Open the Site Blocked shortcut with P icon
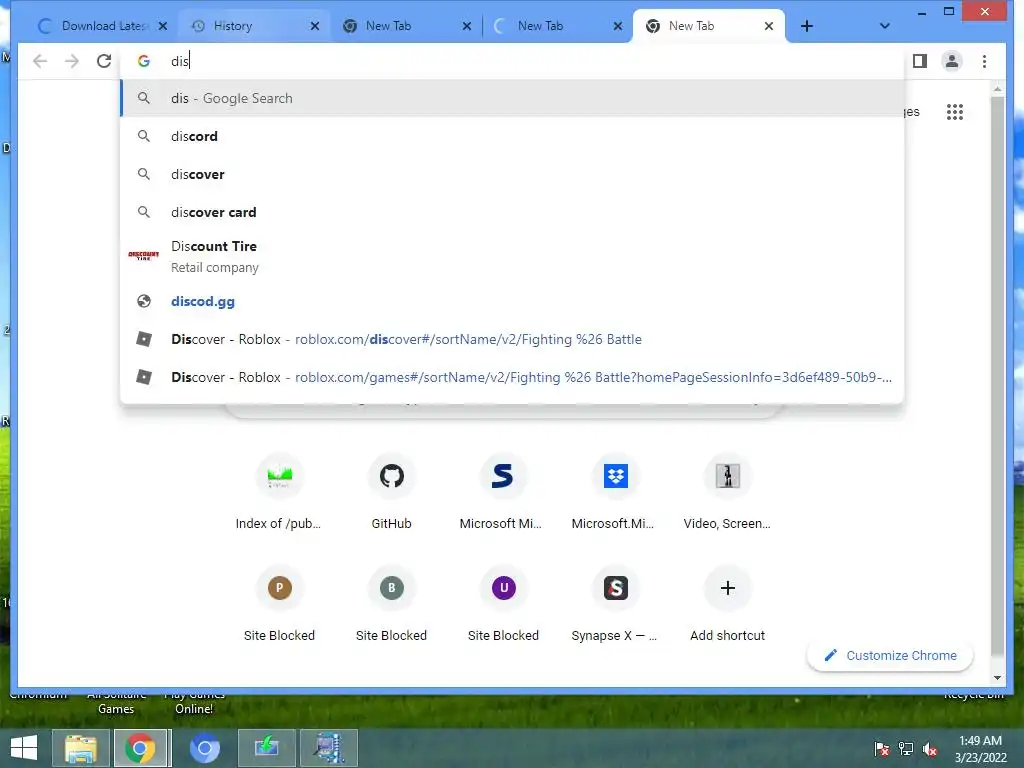Viewport: 1024px width, 768px height. 279,605
